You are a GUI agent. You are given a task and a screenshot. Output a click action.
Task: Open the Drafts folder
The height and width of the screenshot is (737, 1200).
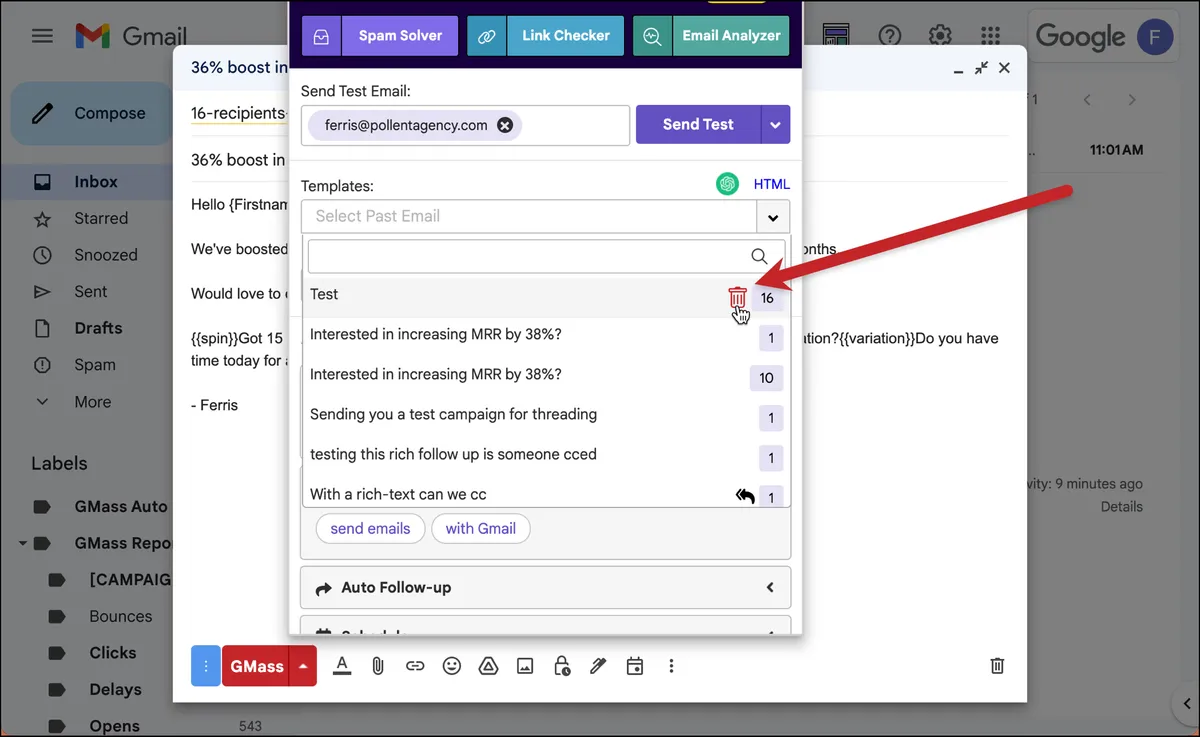[x=98, y=328]
